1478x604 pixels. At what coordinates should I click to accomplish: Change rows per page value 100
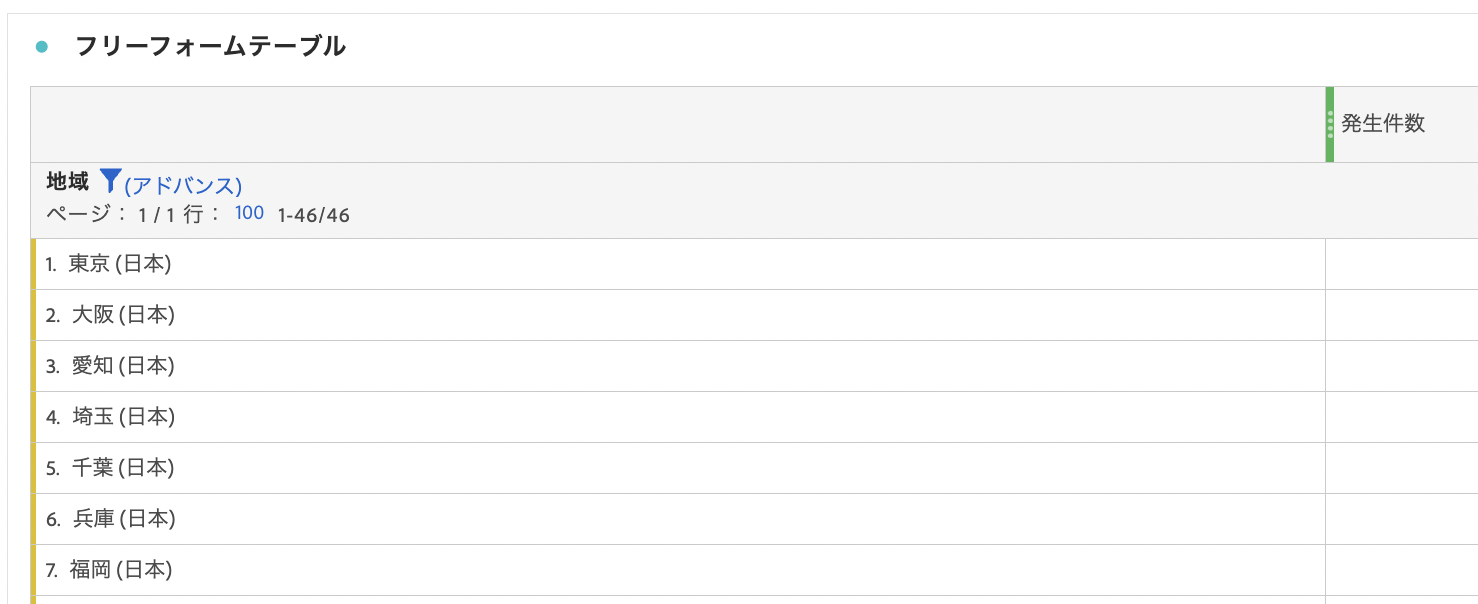pos(249,213)
